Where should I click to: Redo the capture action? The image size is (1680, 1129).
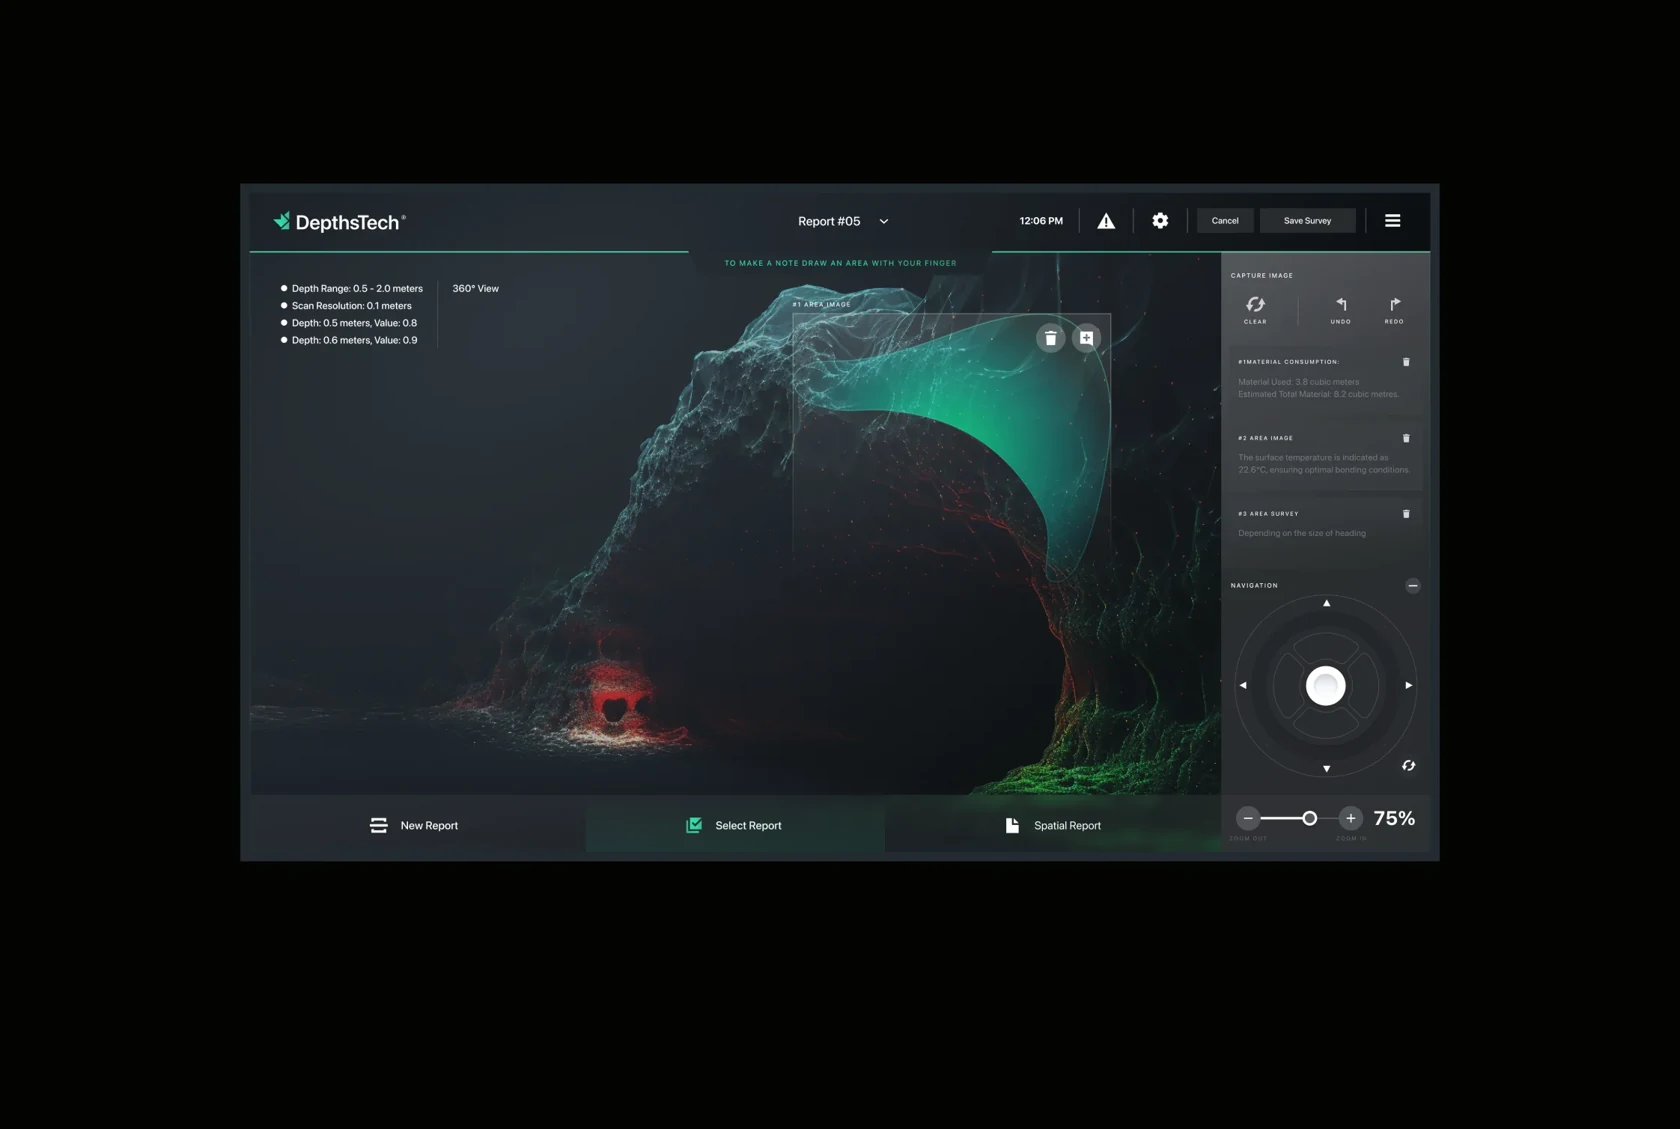1394,309
